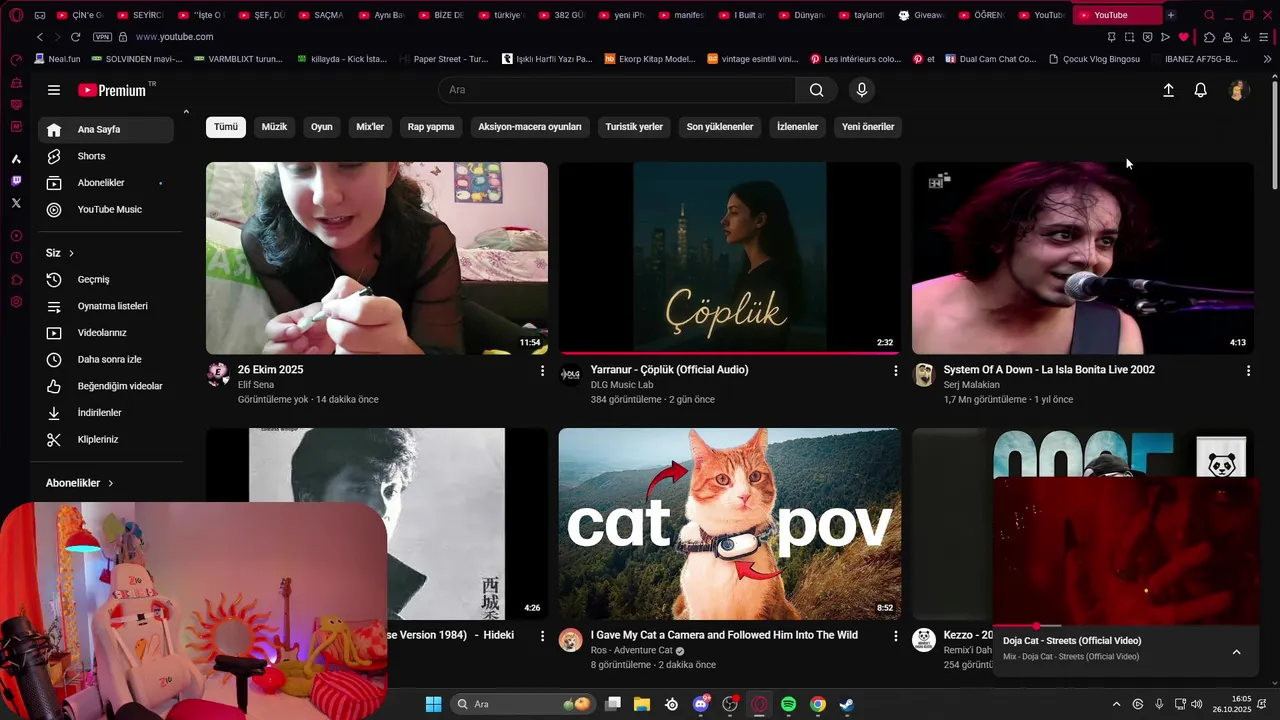Click Opera snapshot camera icon

click(1129, 37)
